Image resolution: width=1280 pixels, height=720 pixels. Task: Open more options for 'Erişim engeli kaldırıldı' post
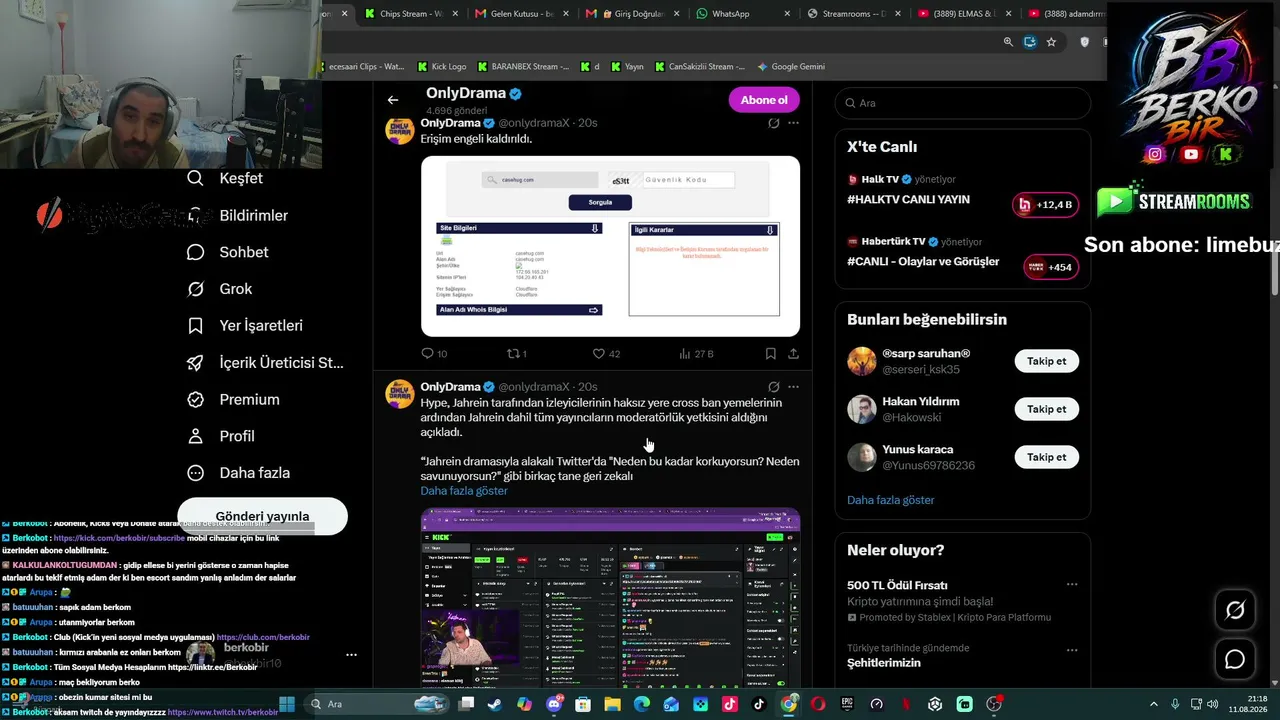tap(793, 123)
